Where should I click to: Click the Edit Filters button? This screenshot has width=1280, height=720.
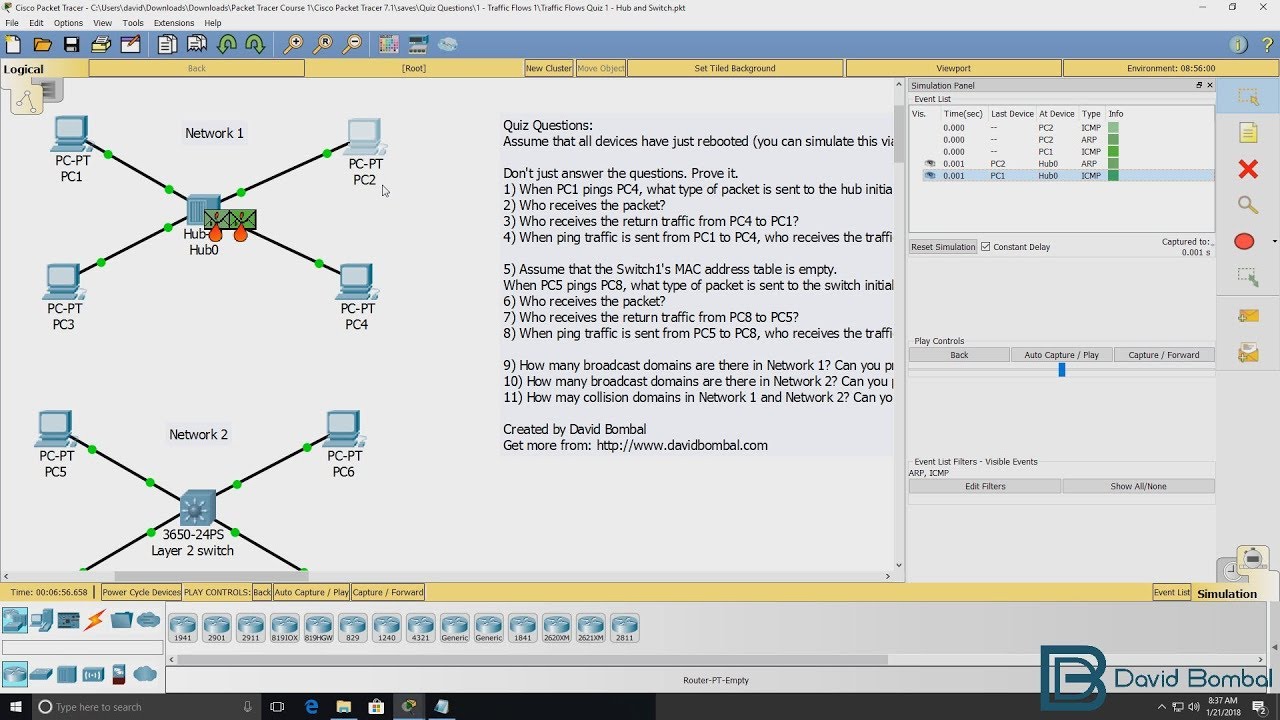coord(985,486)
